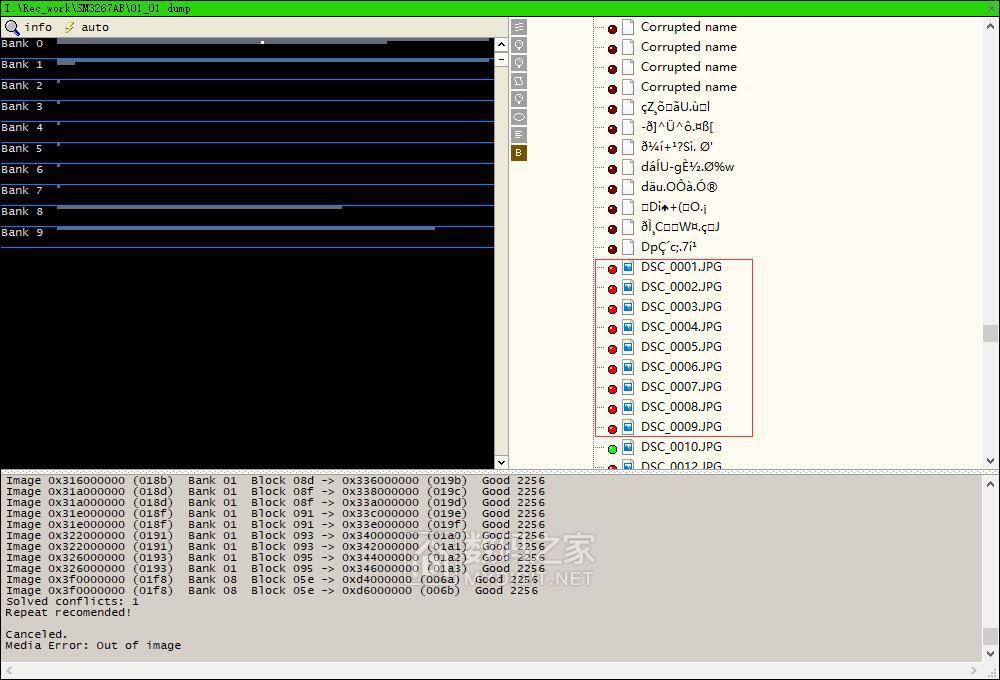Click 'Media Error: Out of image' log line

[93, 646]
